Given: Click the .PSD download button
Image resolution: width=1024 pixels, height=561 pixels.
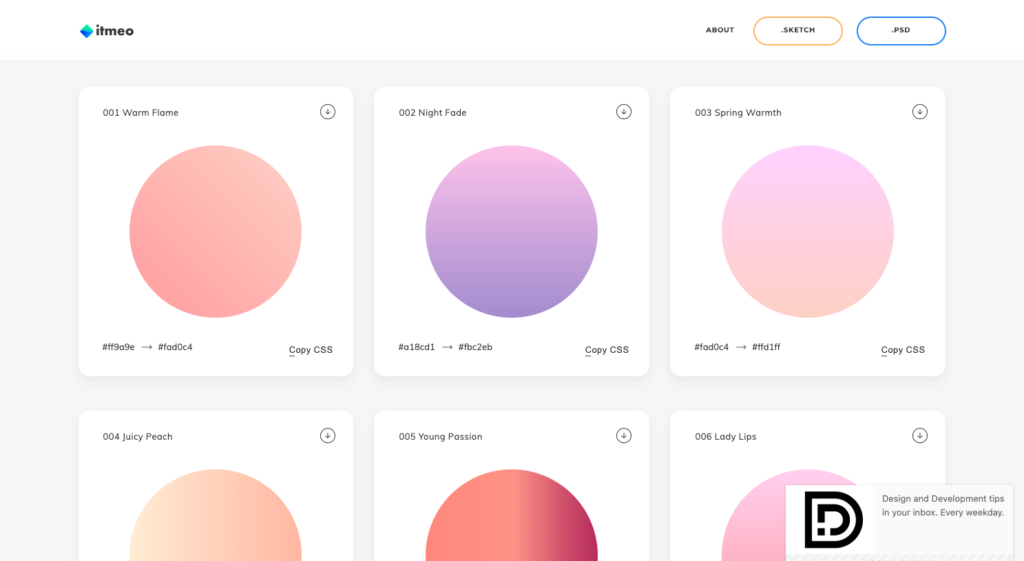Looking at the screenshot, I should pyautogui.click(x=901, y=31).
